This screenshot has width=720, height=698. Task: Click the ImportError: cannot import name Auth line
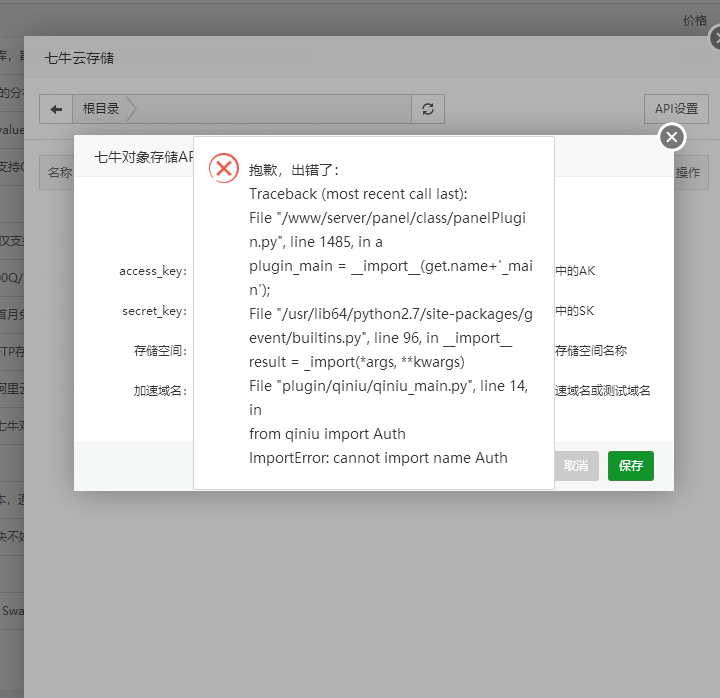point(378,458)
